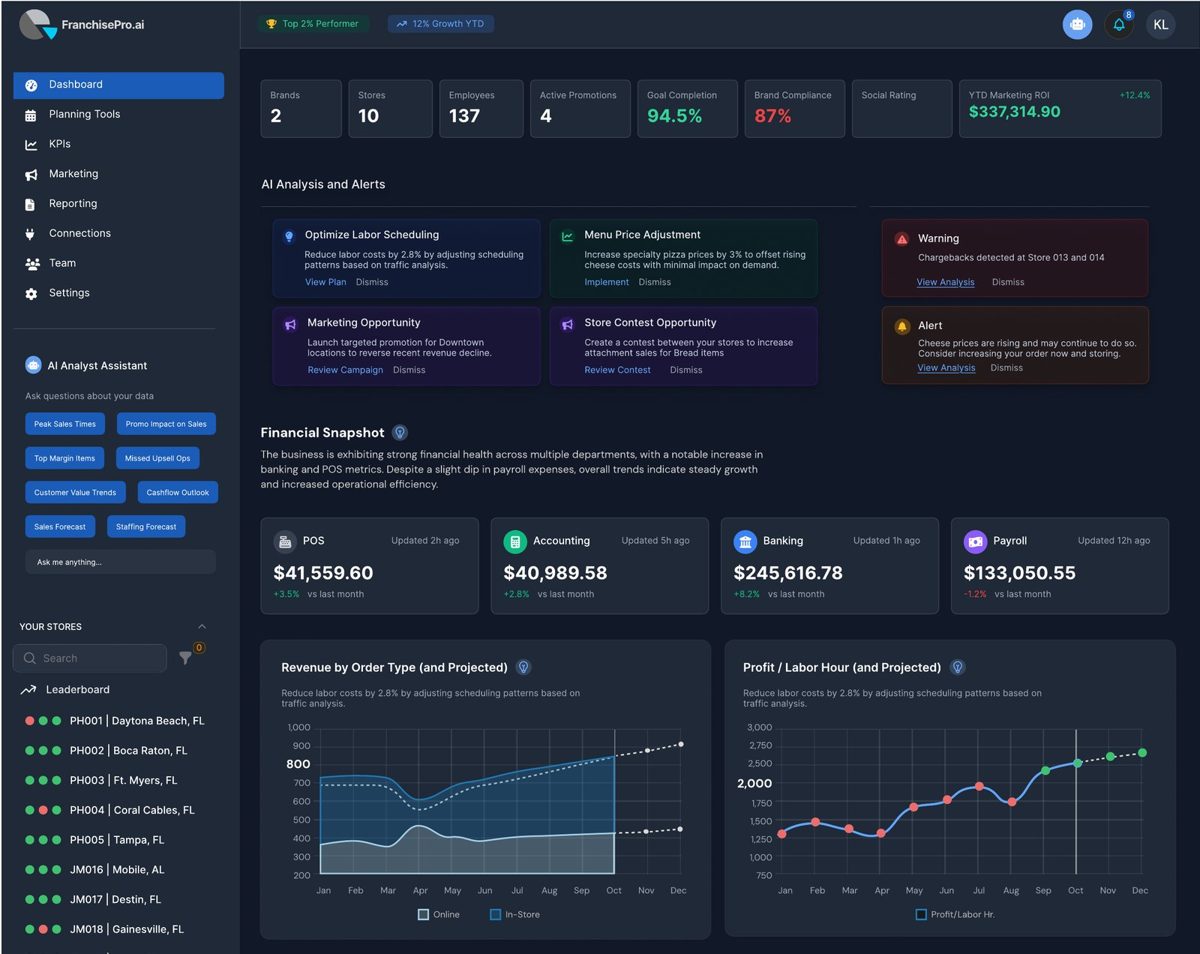Ask about Peak Sales Times
The width and height of the screenshot is (1200, 954).
tap(65, 424)
